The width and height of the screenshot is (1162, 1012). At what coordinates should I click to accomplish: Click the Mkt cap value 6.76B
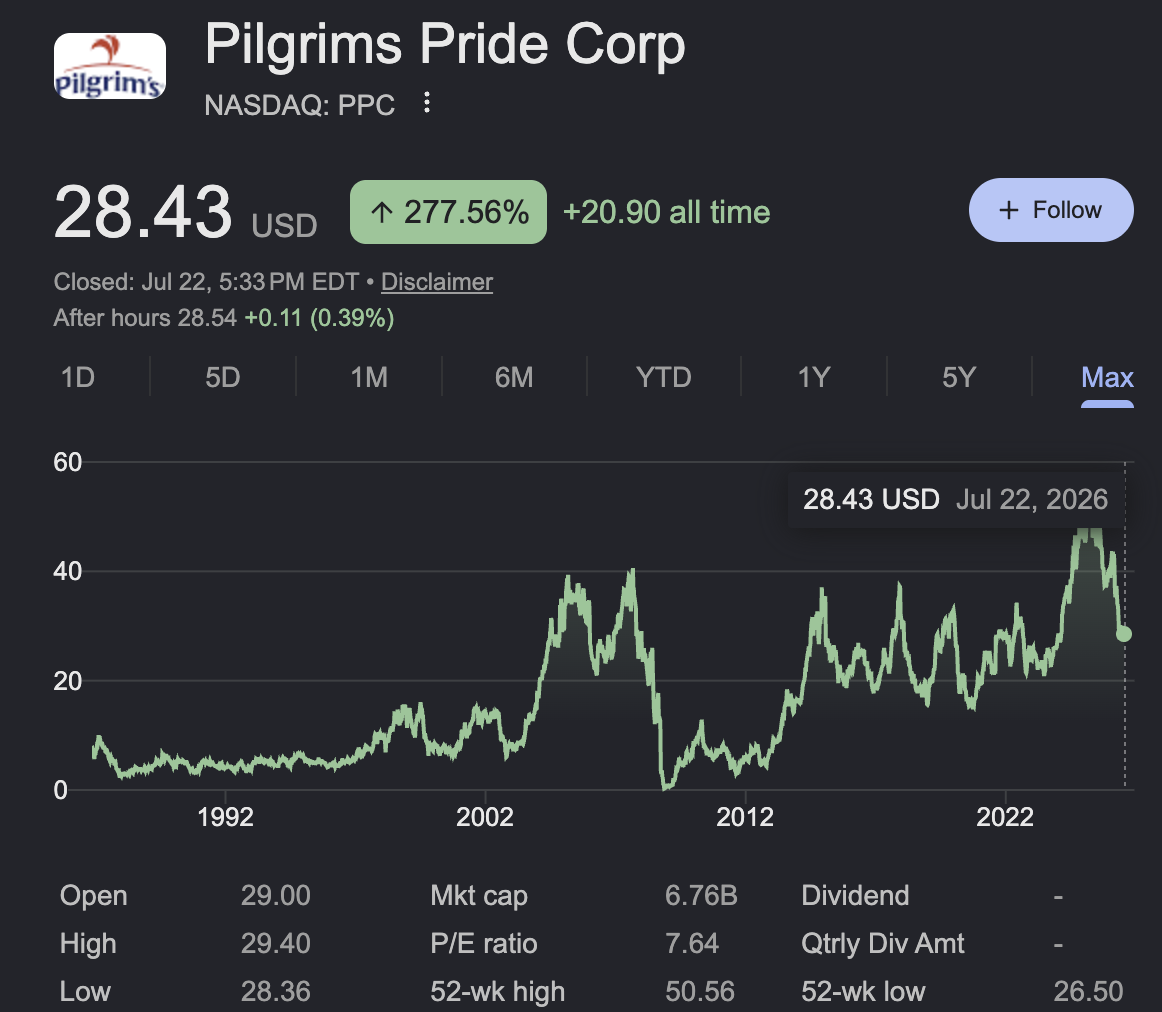click(x=701, y=895)
